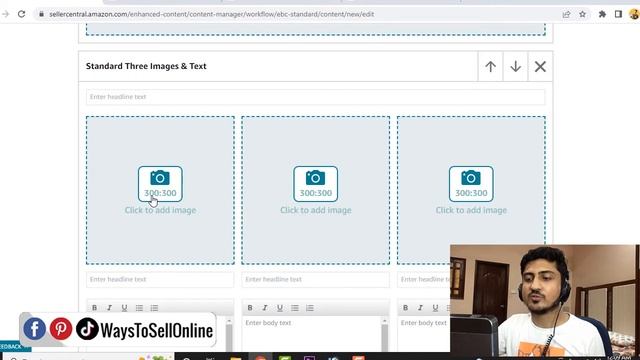Screen dimensions: 640x360
Task: Insert bulleted list in left column editor
Action: tap(139, 308)
